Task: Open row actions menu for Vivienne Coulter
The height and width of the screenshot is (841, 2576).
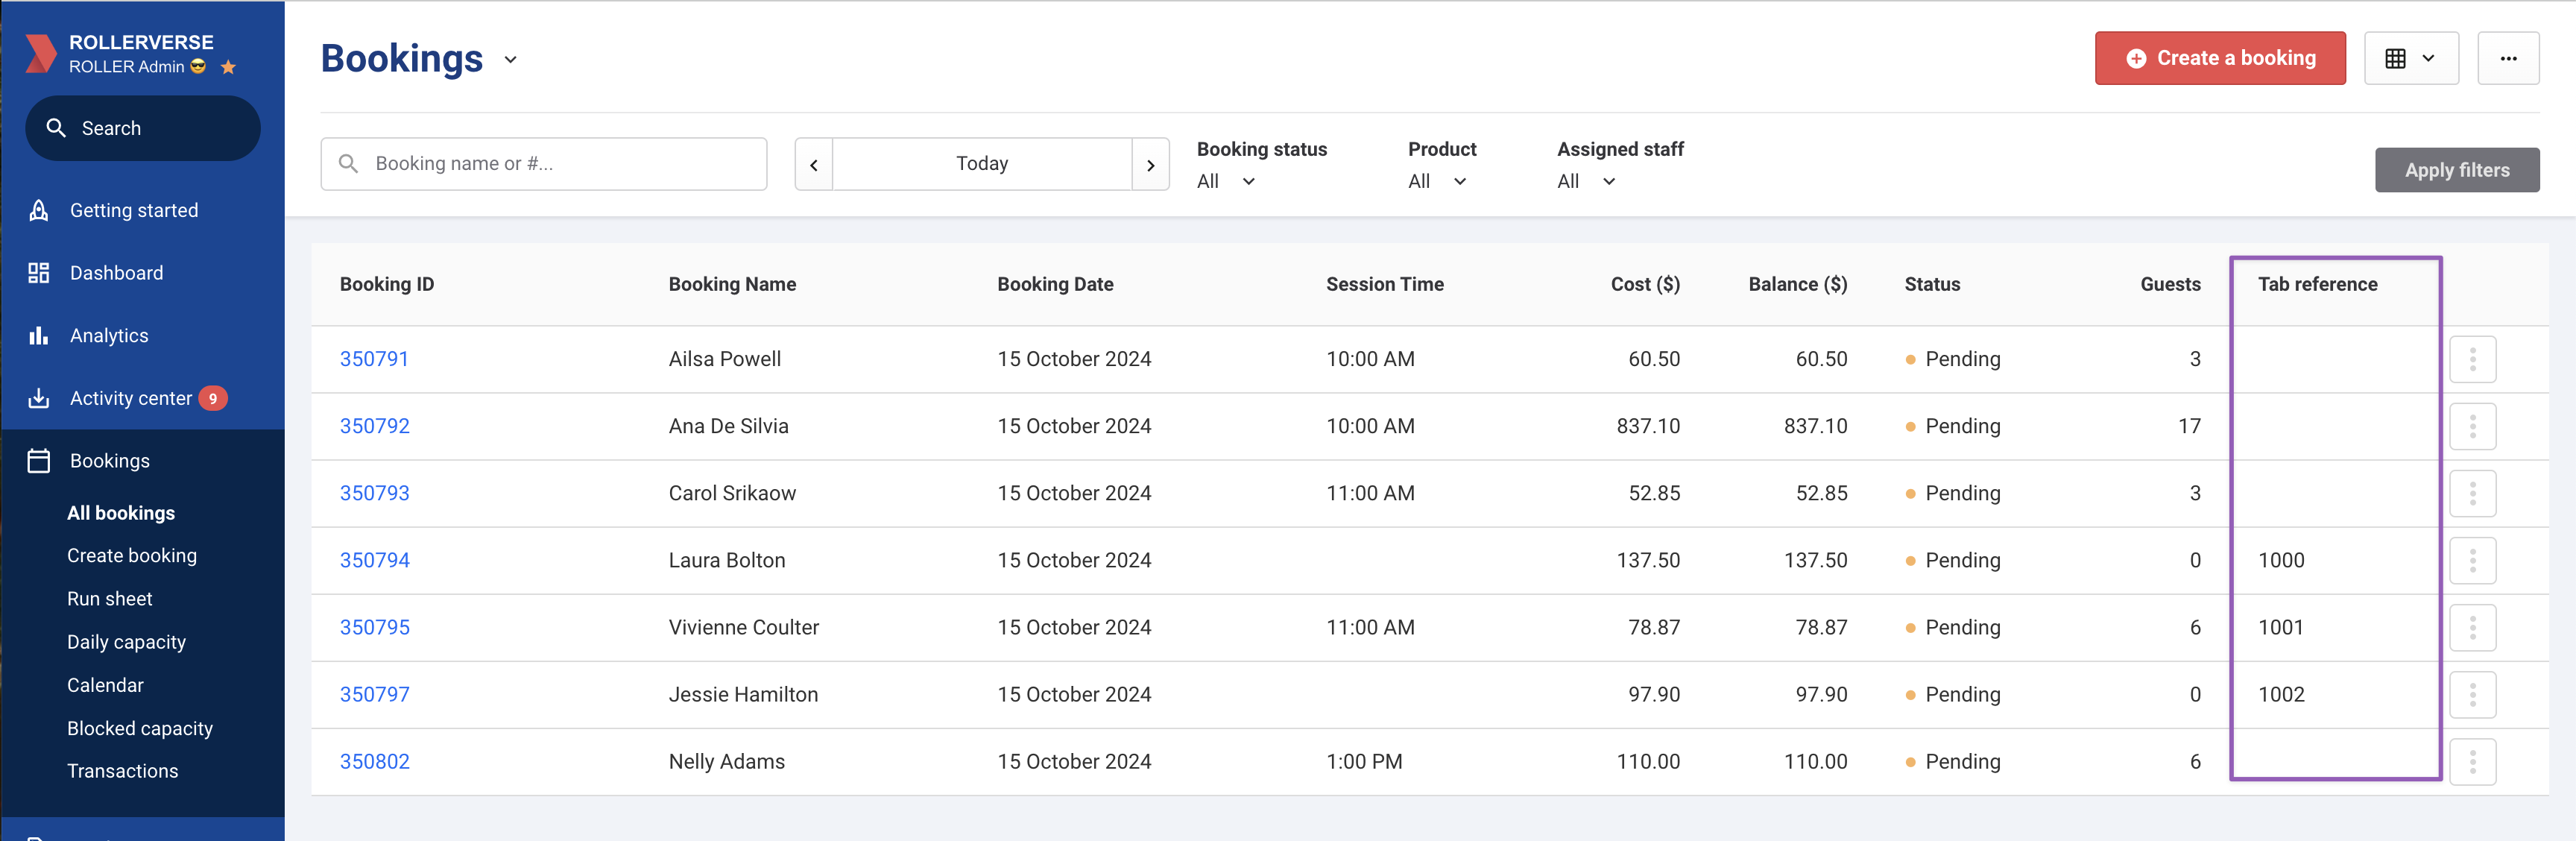Action: click(x=2472, y=627)
